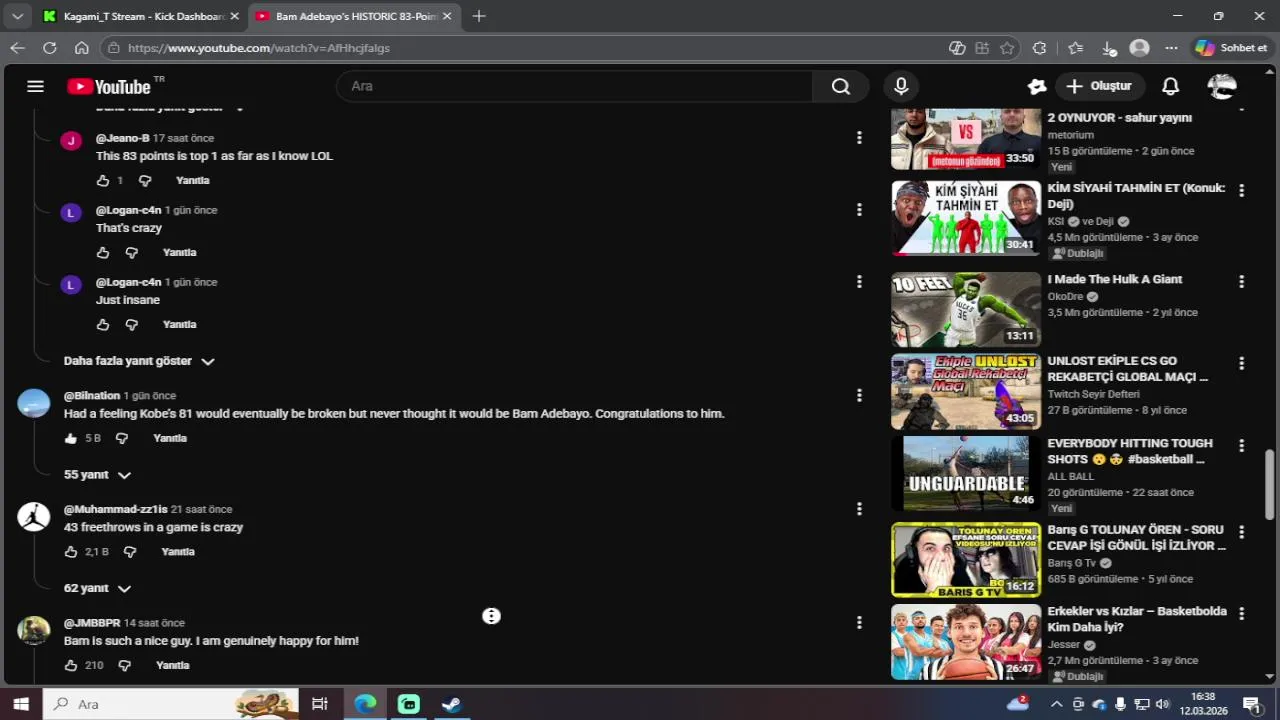The image size is (1280, 720).
Task: Start voice search with microphone icon
Action: [901, 86]
